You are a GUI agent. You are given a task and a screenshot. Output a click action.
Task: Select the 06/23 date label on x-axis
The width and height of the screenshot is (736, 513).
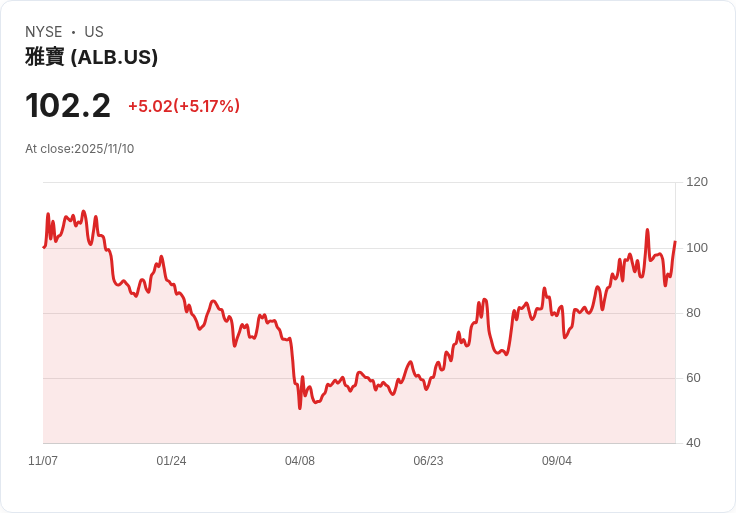[428, 461]
